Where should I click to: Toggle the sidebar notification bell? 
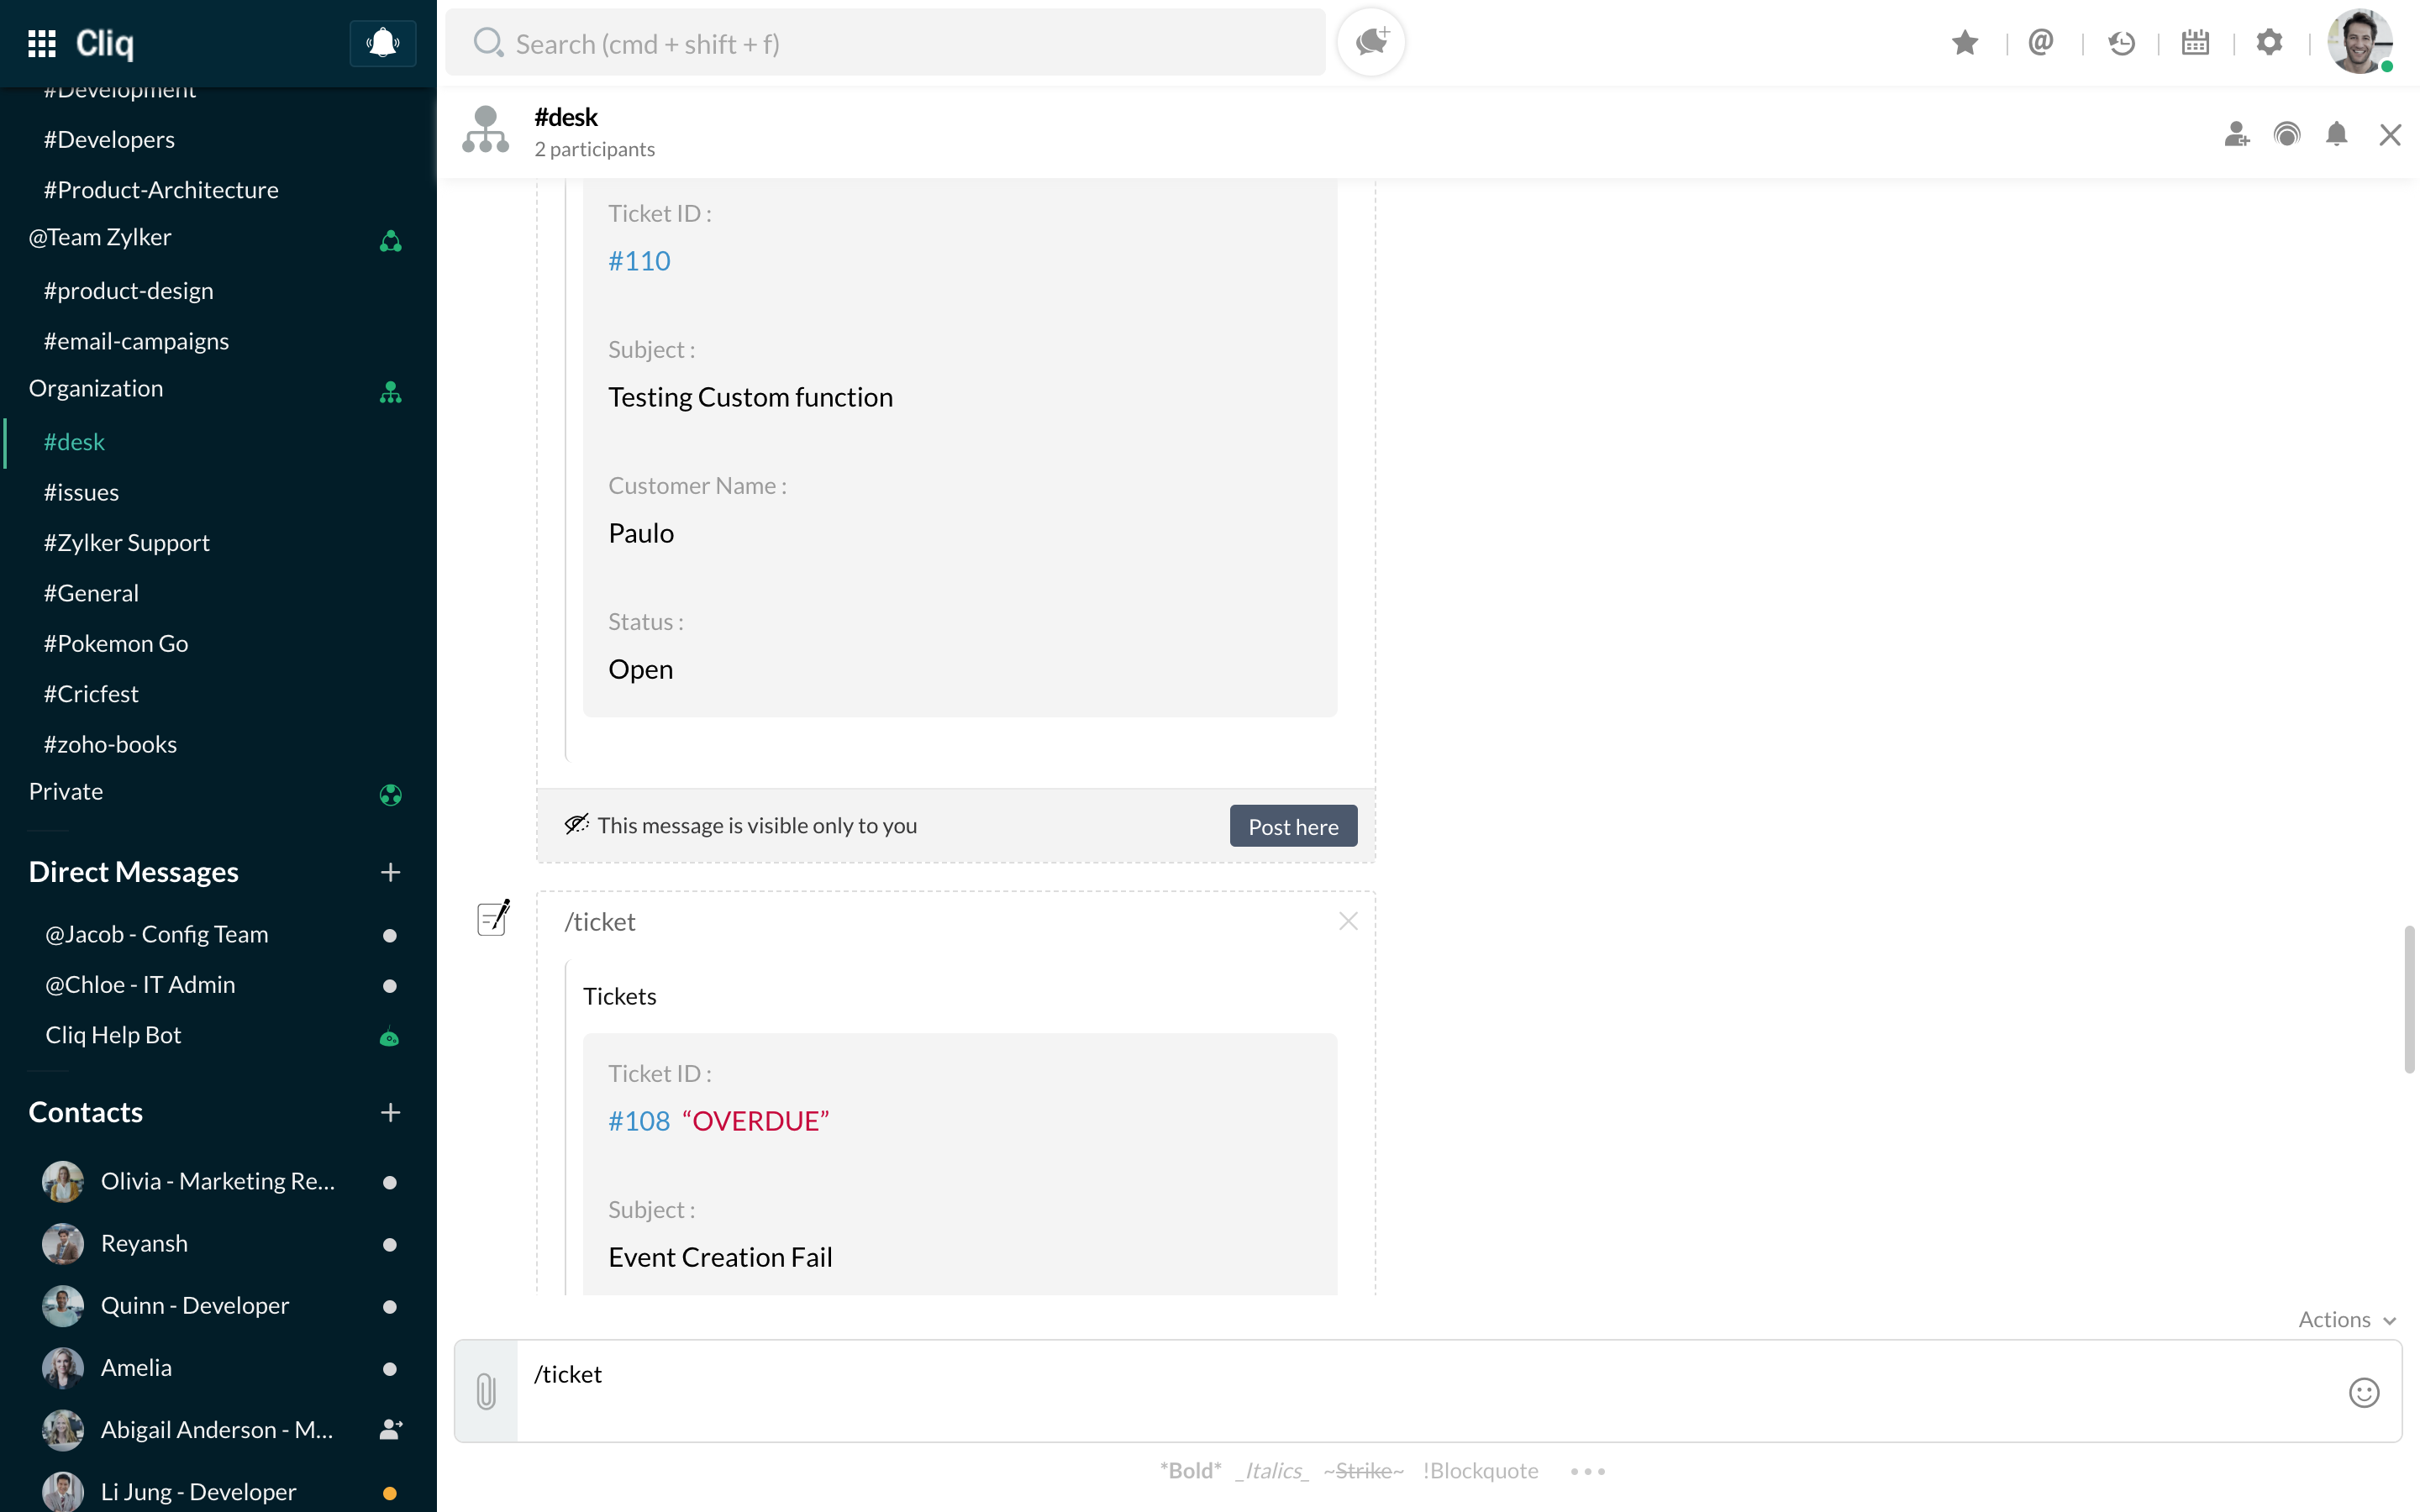click(x=382, y=43)
